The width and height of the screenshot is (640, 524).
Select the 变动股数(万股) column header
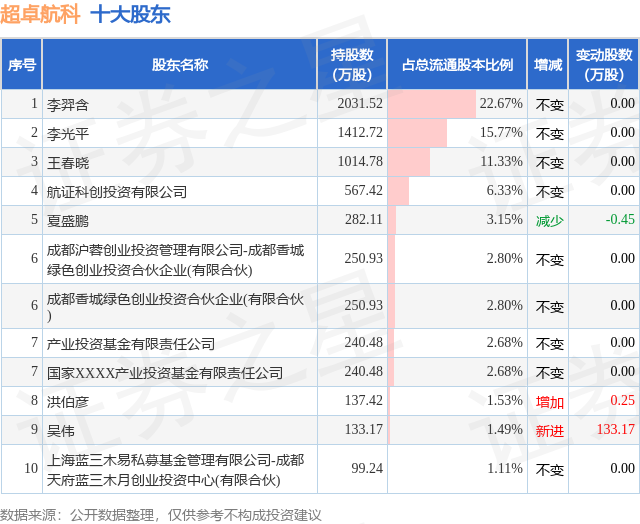(604, 64)
